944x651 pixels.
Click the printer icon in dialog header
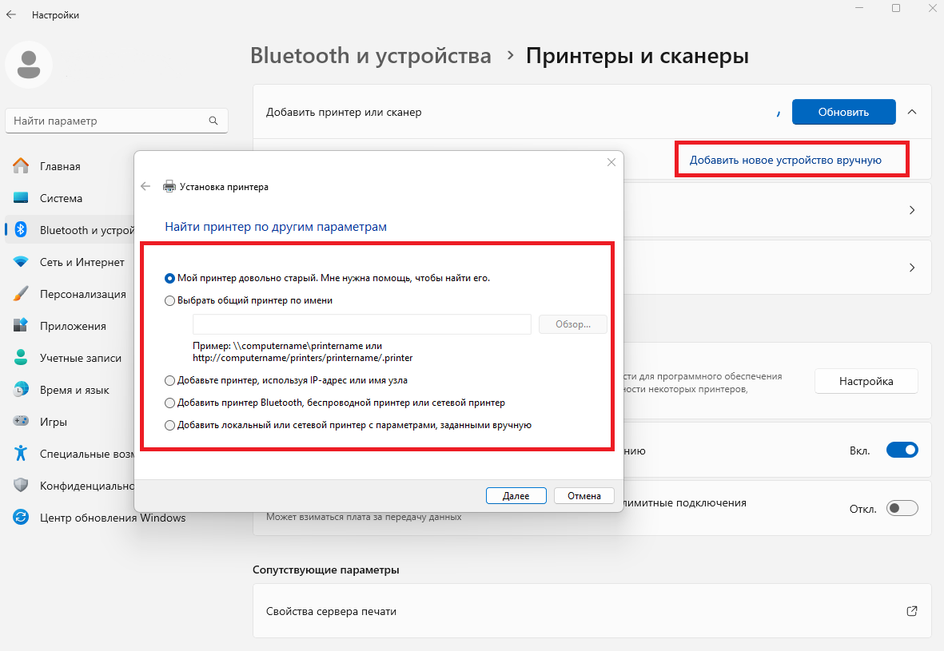coord(170,186)
